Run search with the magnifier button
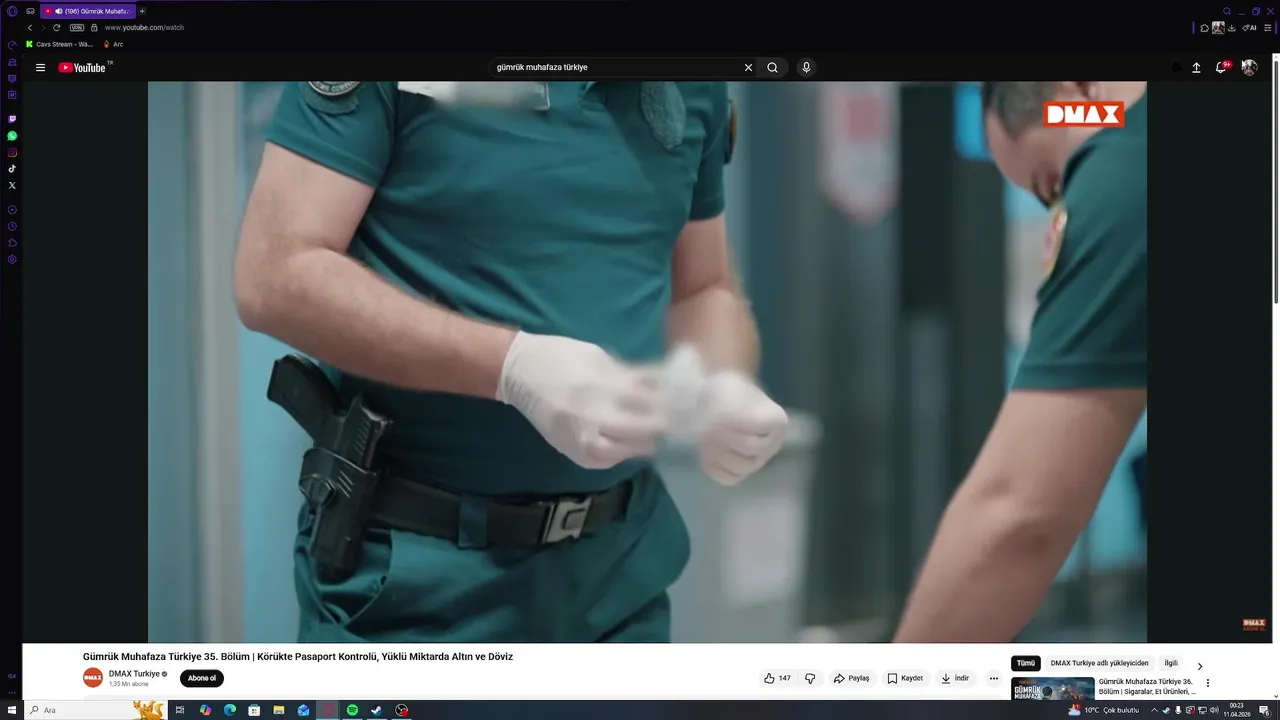This screenshot has height=720, width=1280. [772, 68]
